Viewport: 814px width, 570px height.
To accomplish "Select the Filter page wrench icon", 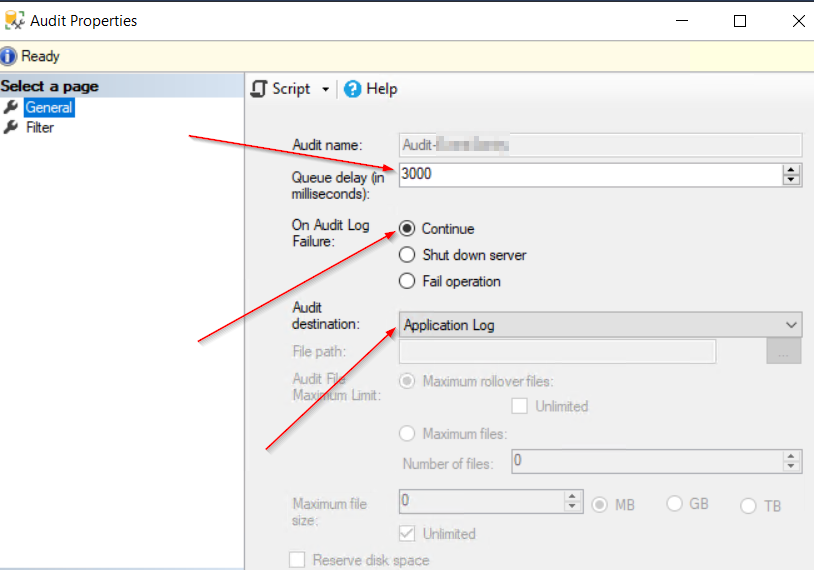I will 11,127.
